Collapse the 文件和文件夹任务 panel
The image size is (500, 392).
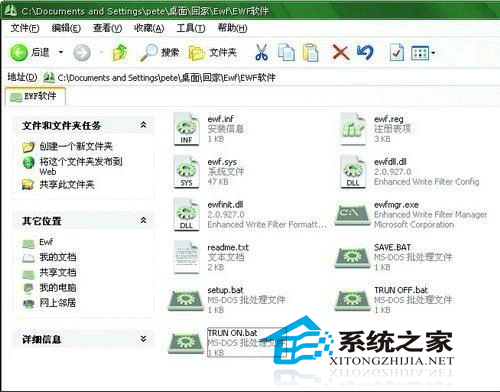pos(143,125)
